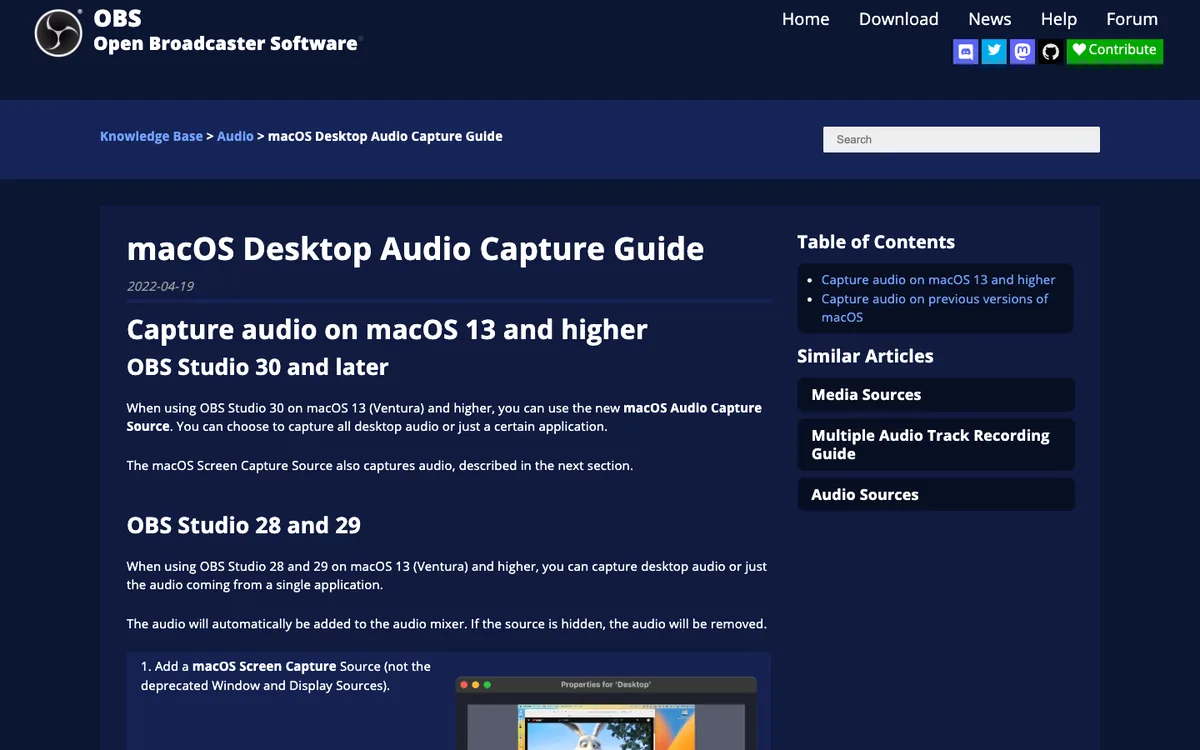Open the Discord social icon

tap(966, 51)
